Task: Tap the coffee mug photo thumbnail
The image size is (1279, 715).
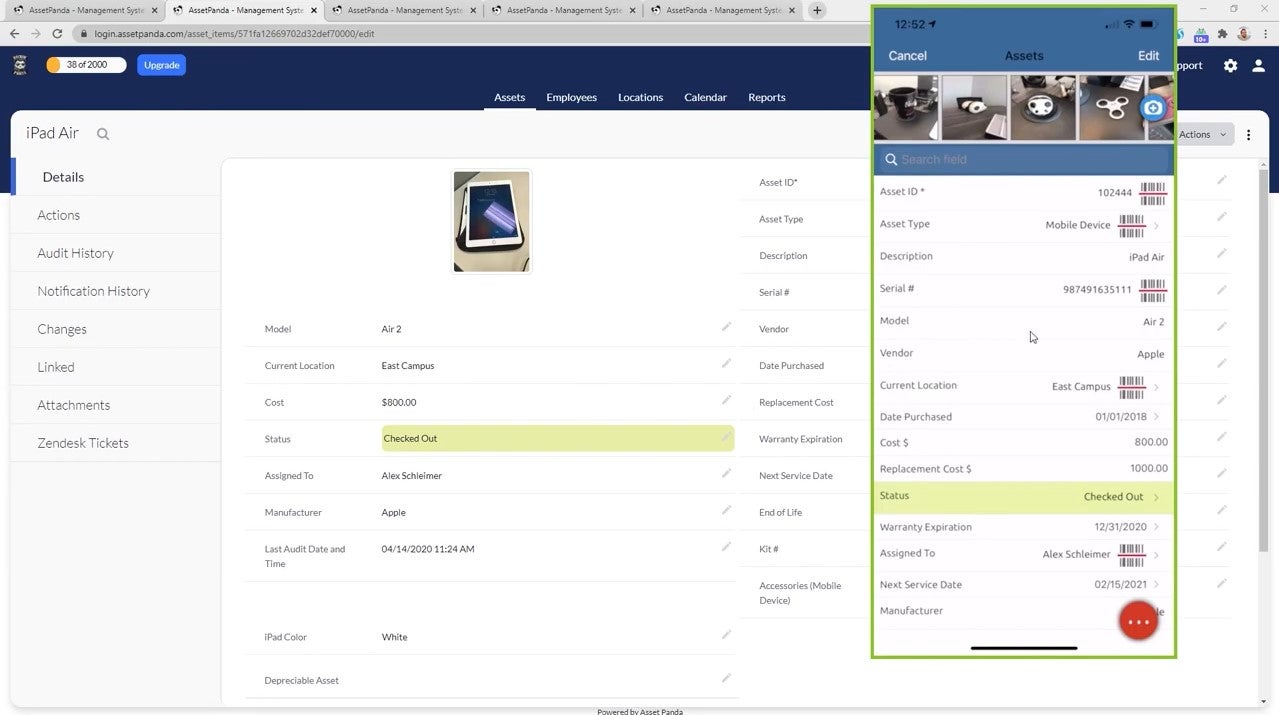Action: (x=906, y=108)
